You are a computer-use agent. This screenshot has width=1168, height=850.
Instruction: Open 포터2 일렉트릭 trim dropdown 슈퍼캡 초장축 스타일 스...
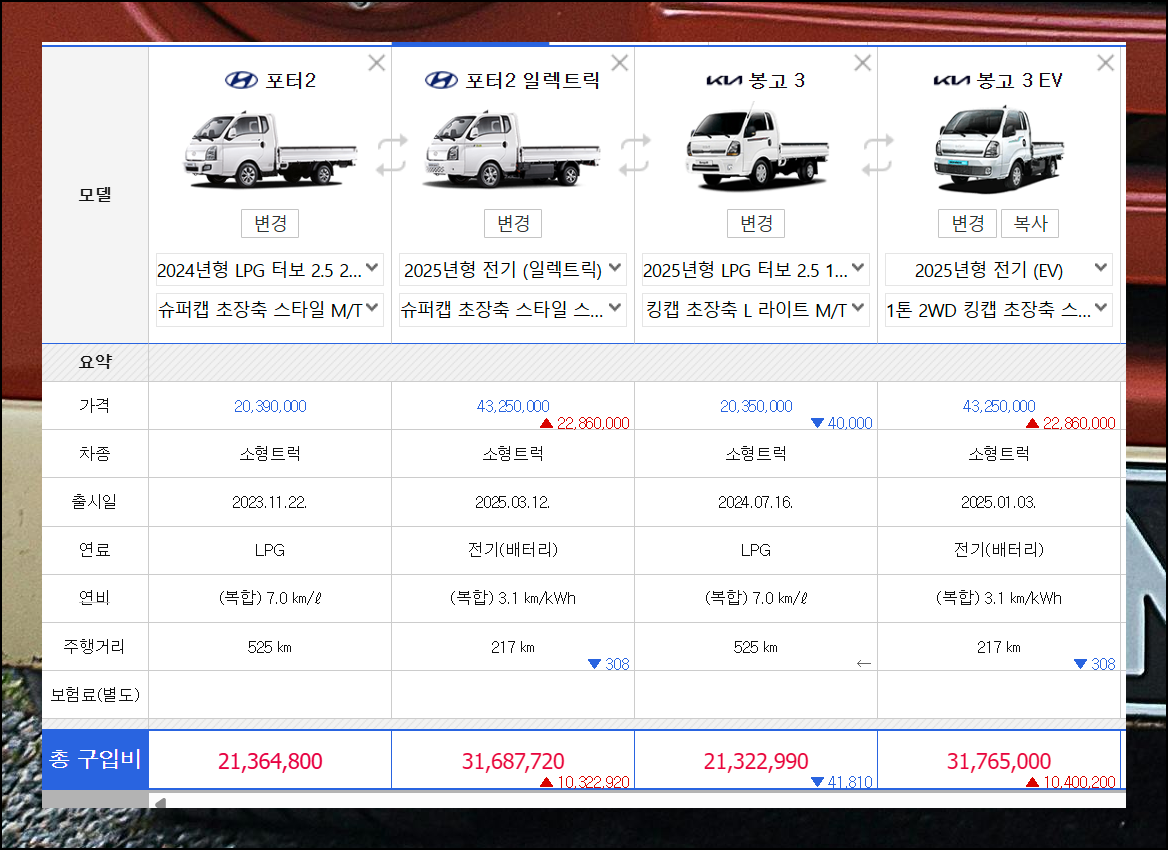coord(512,310)
